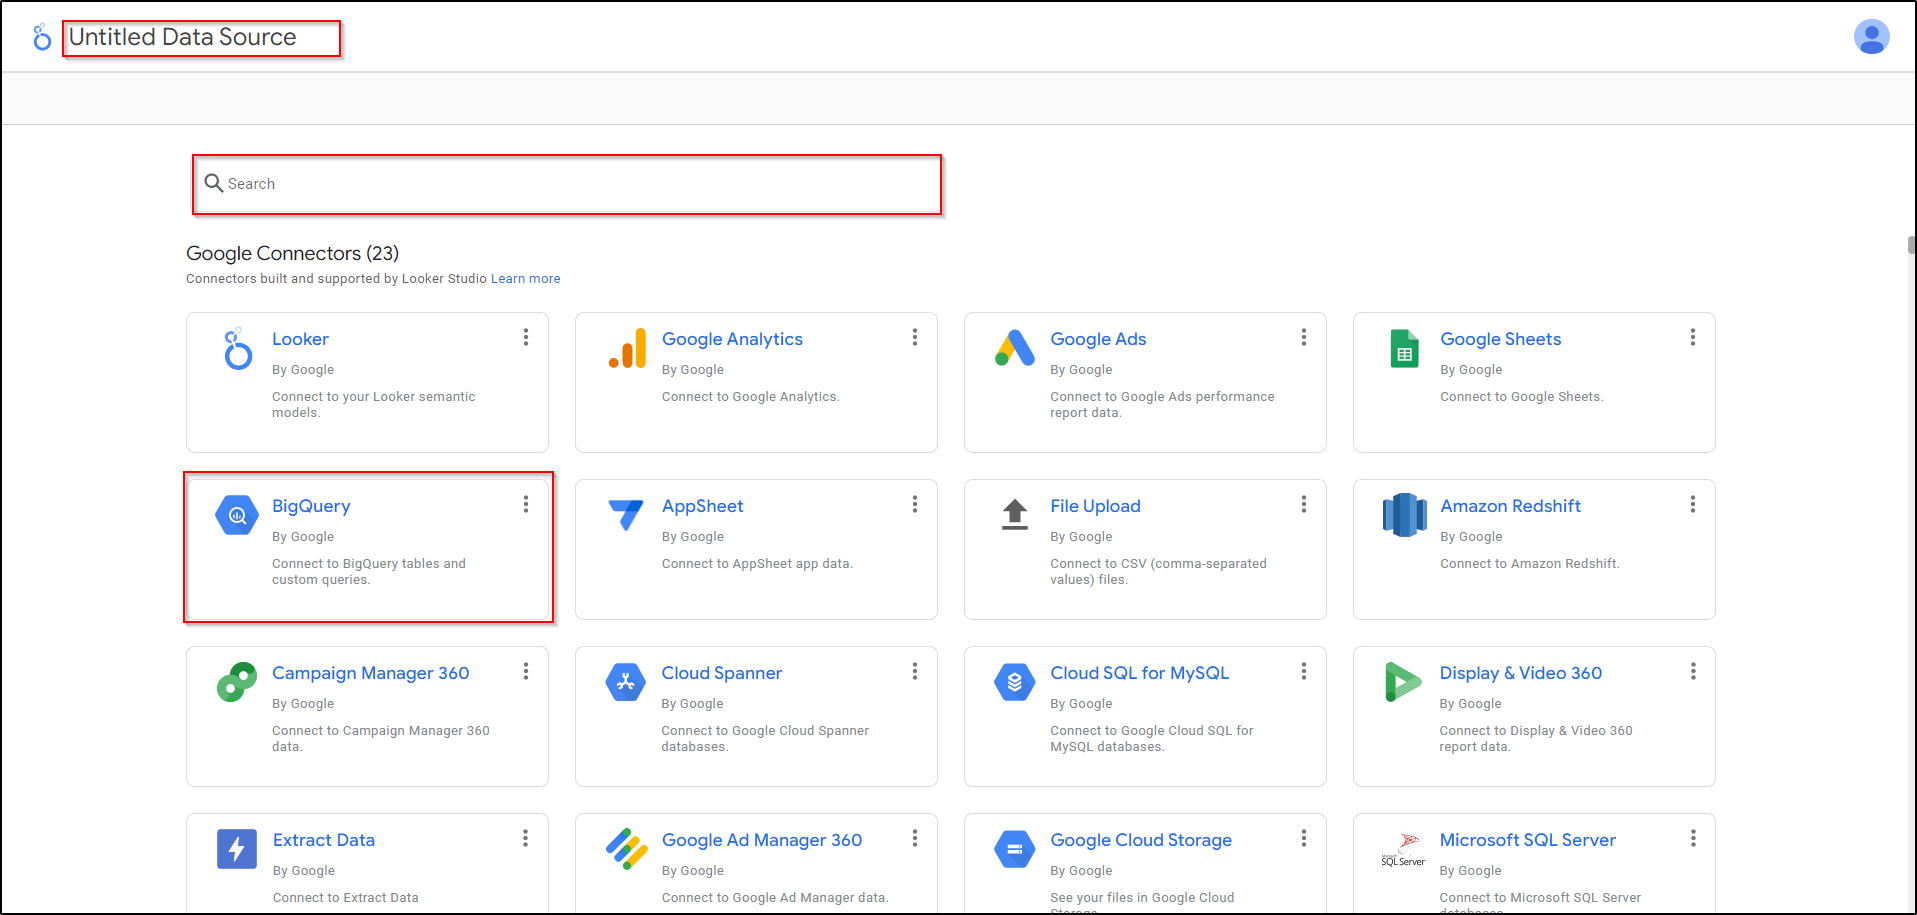Select the File Upload connector title
This screenshot has height=915, width=1917.
pos(1095,506)
